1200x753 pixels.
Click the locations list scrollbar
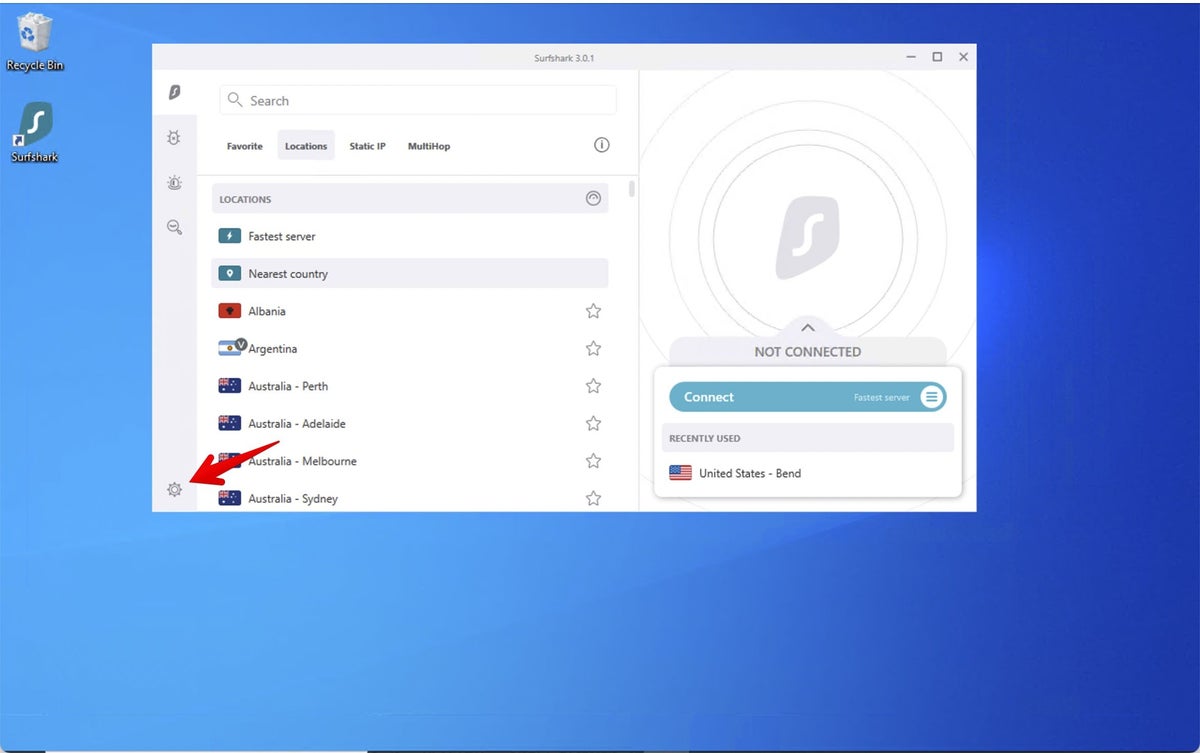pos(631,188)
